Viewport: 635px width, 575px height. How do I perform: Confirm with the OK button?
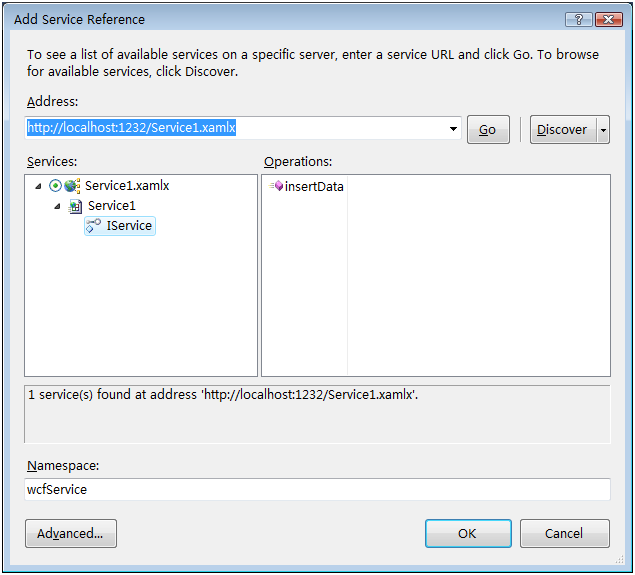[468, 533]
